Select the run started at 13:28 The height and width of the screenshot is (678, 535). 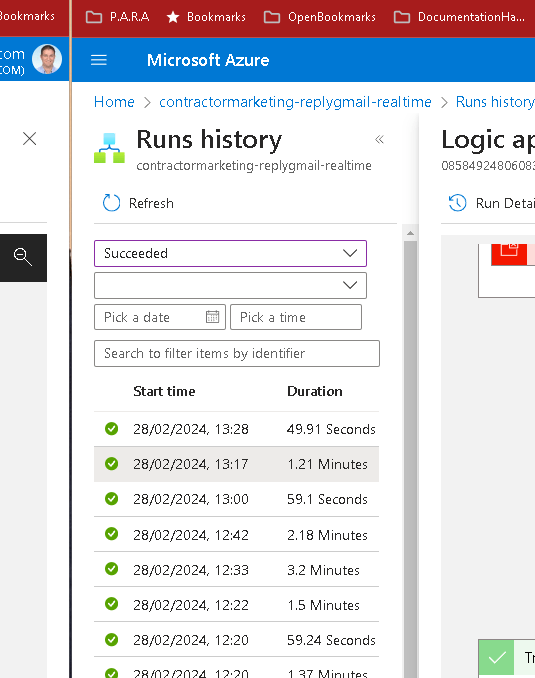(x=236, y=429)
